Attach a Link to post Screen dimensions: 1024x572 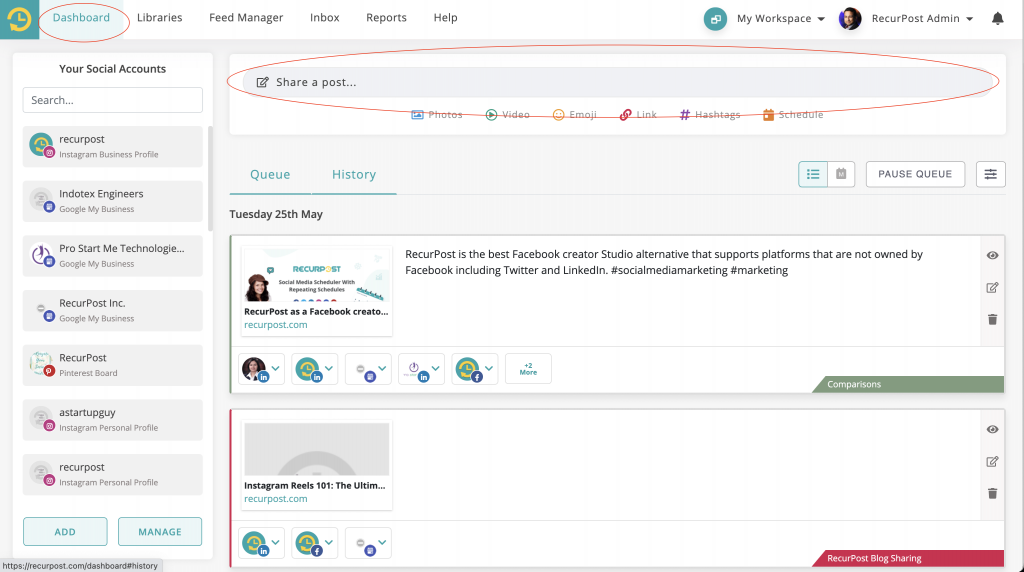click(x=638, y=115)
